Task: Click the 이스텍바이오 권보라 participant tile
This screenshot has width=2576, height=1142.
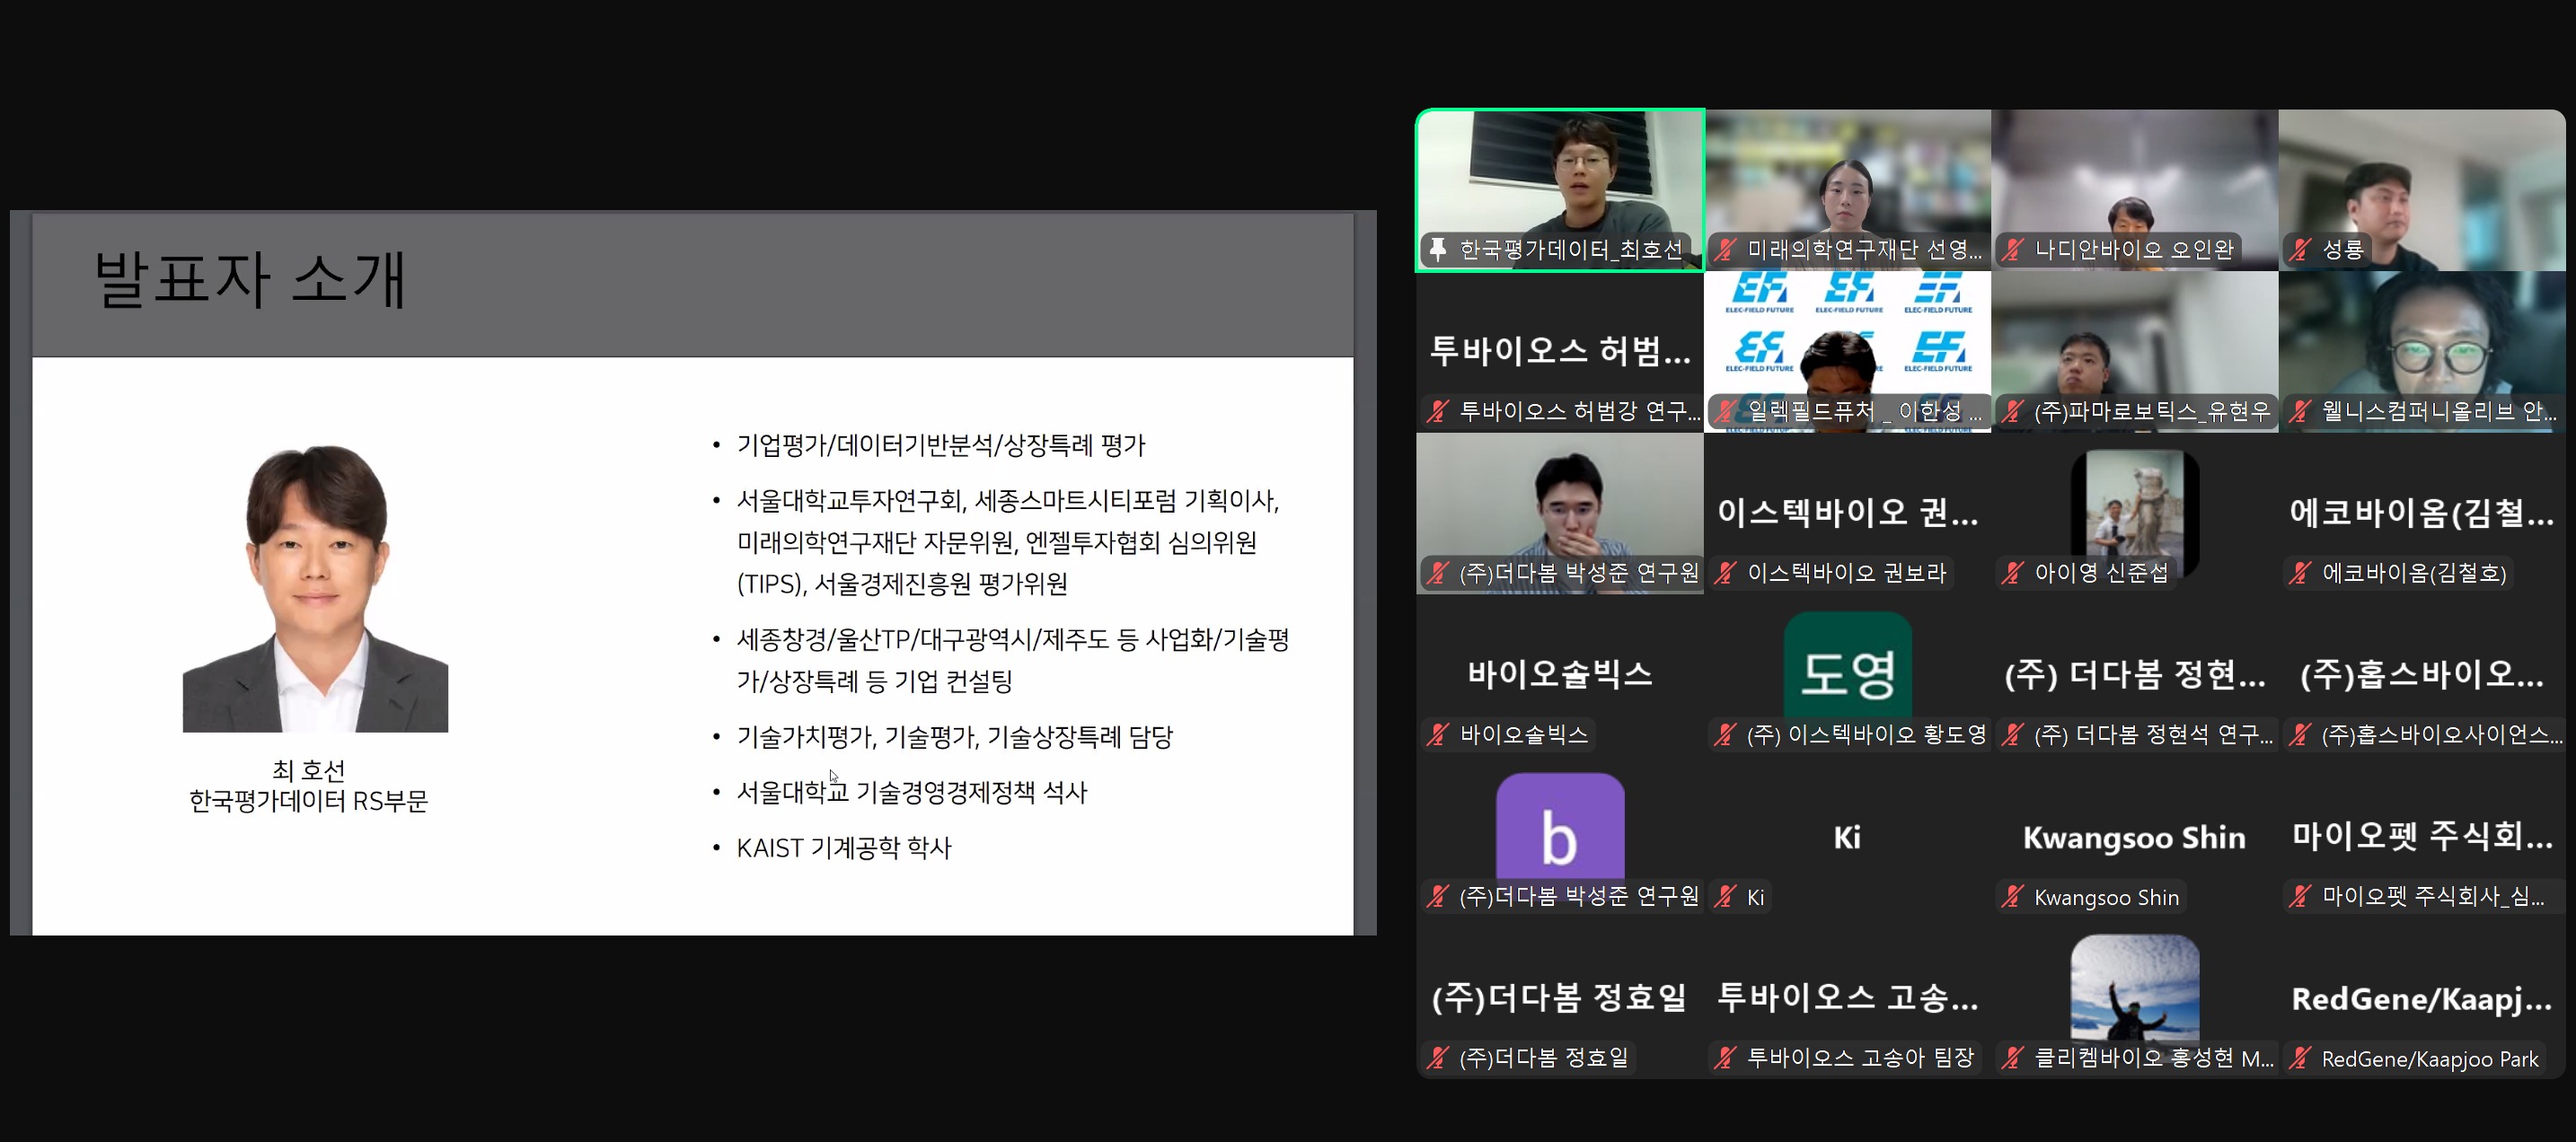Action: coord(1848,514)
